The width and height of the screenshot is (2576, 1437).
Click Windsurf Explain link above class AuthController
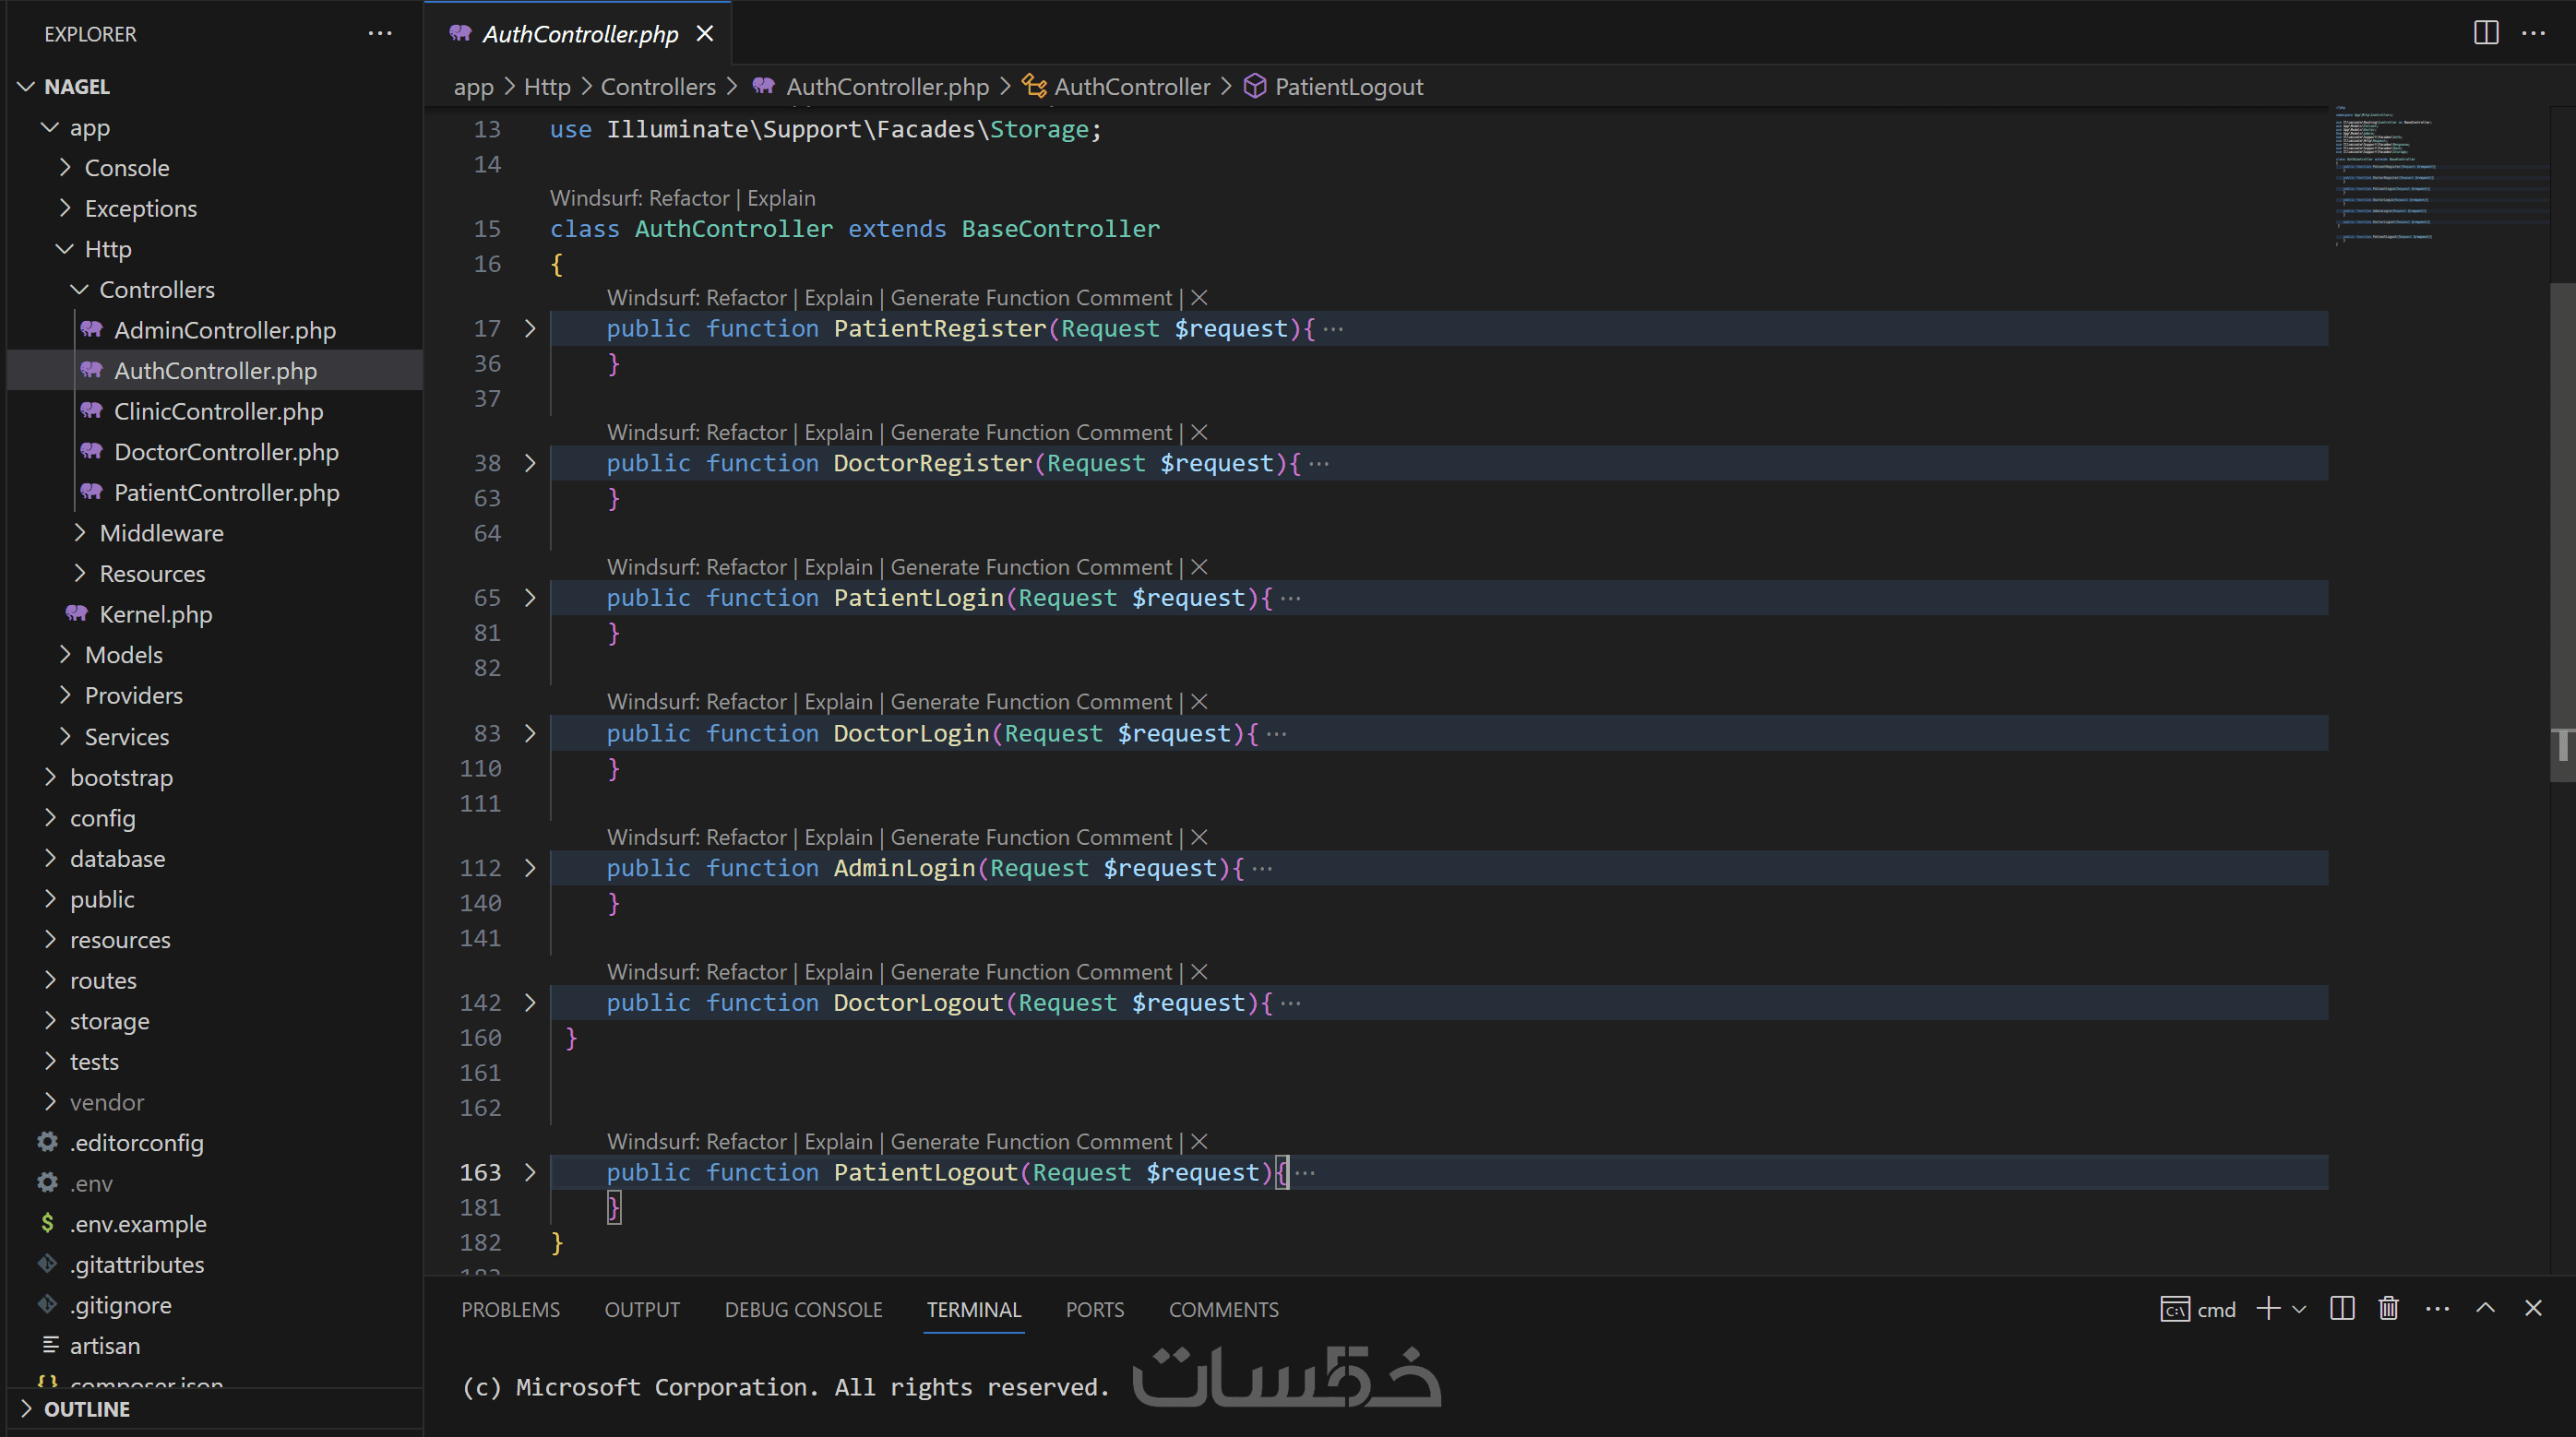[781, 198]
